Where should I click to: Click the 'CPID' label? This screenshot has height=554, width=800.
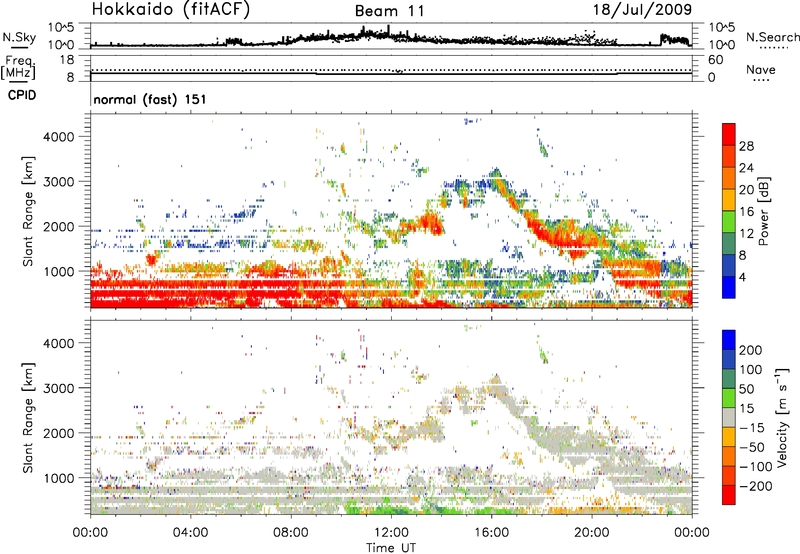22,95
